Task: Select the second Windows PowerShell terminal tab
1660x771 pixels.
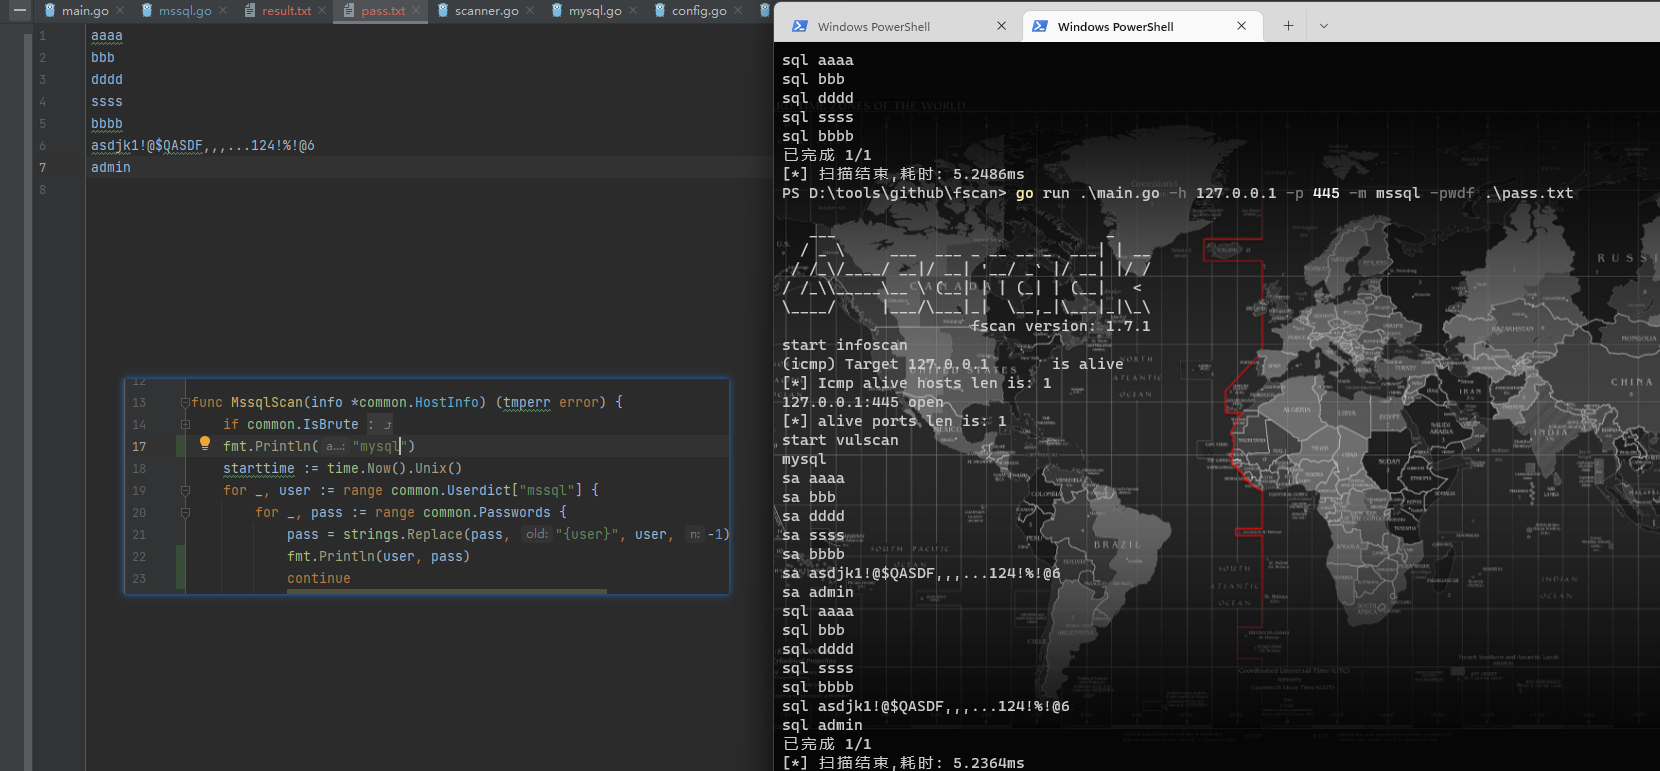Action: point(1142,27)
